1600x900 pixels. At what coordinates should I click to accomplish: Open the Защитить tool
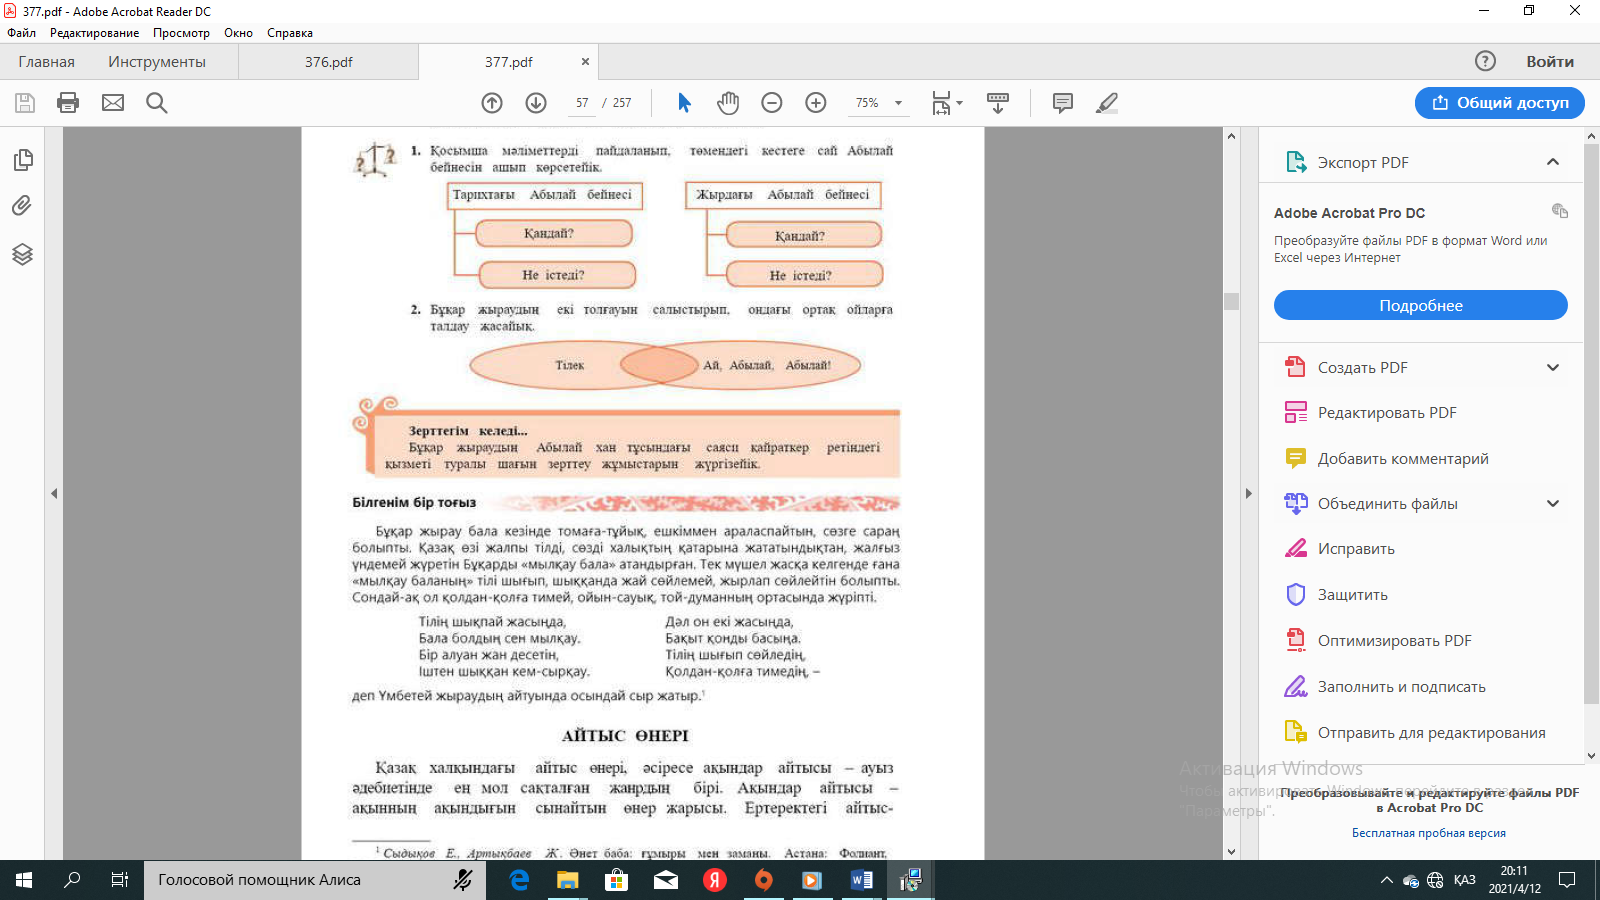point(1352,594)
